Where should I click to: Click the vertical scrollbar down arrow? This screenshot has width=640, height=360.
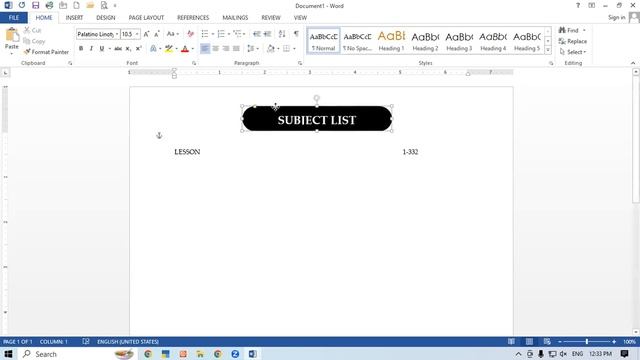pyautogui.click(x=636, y=332)
